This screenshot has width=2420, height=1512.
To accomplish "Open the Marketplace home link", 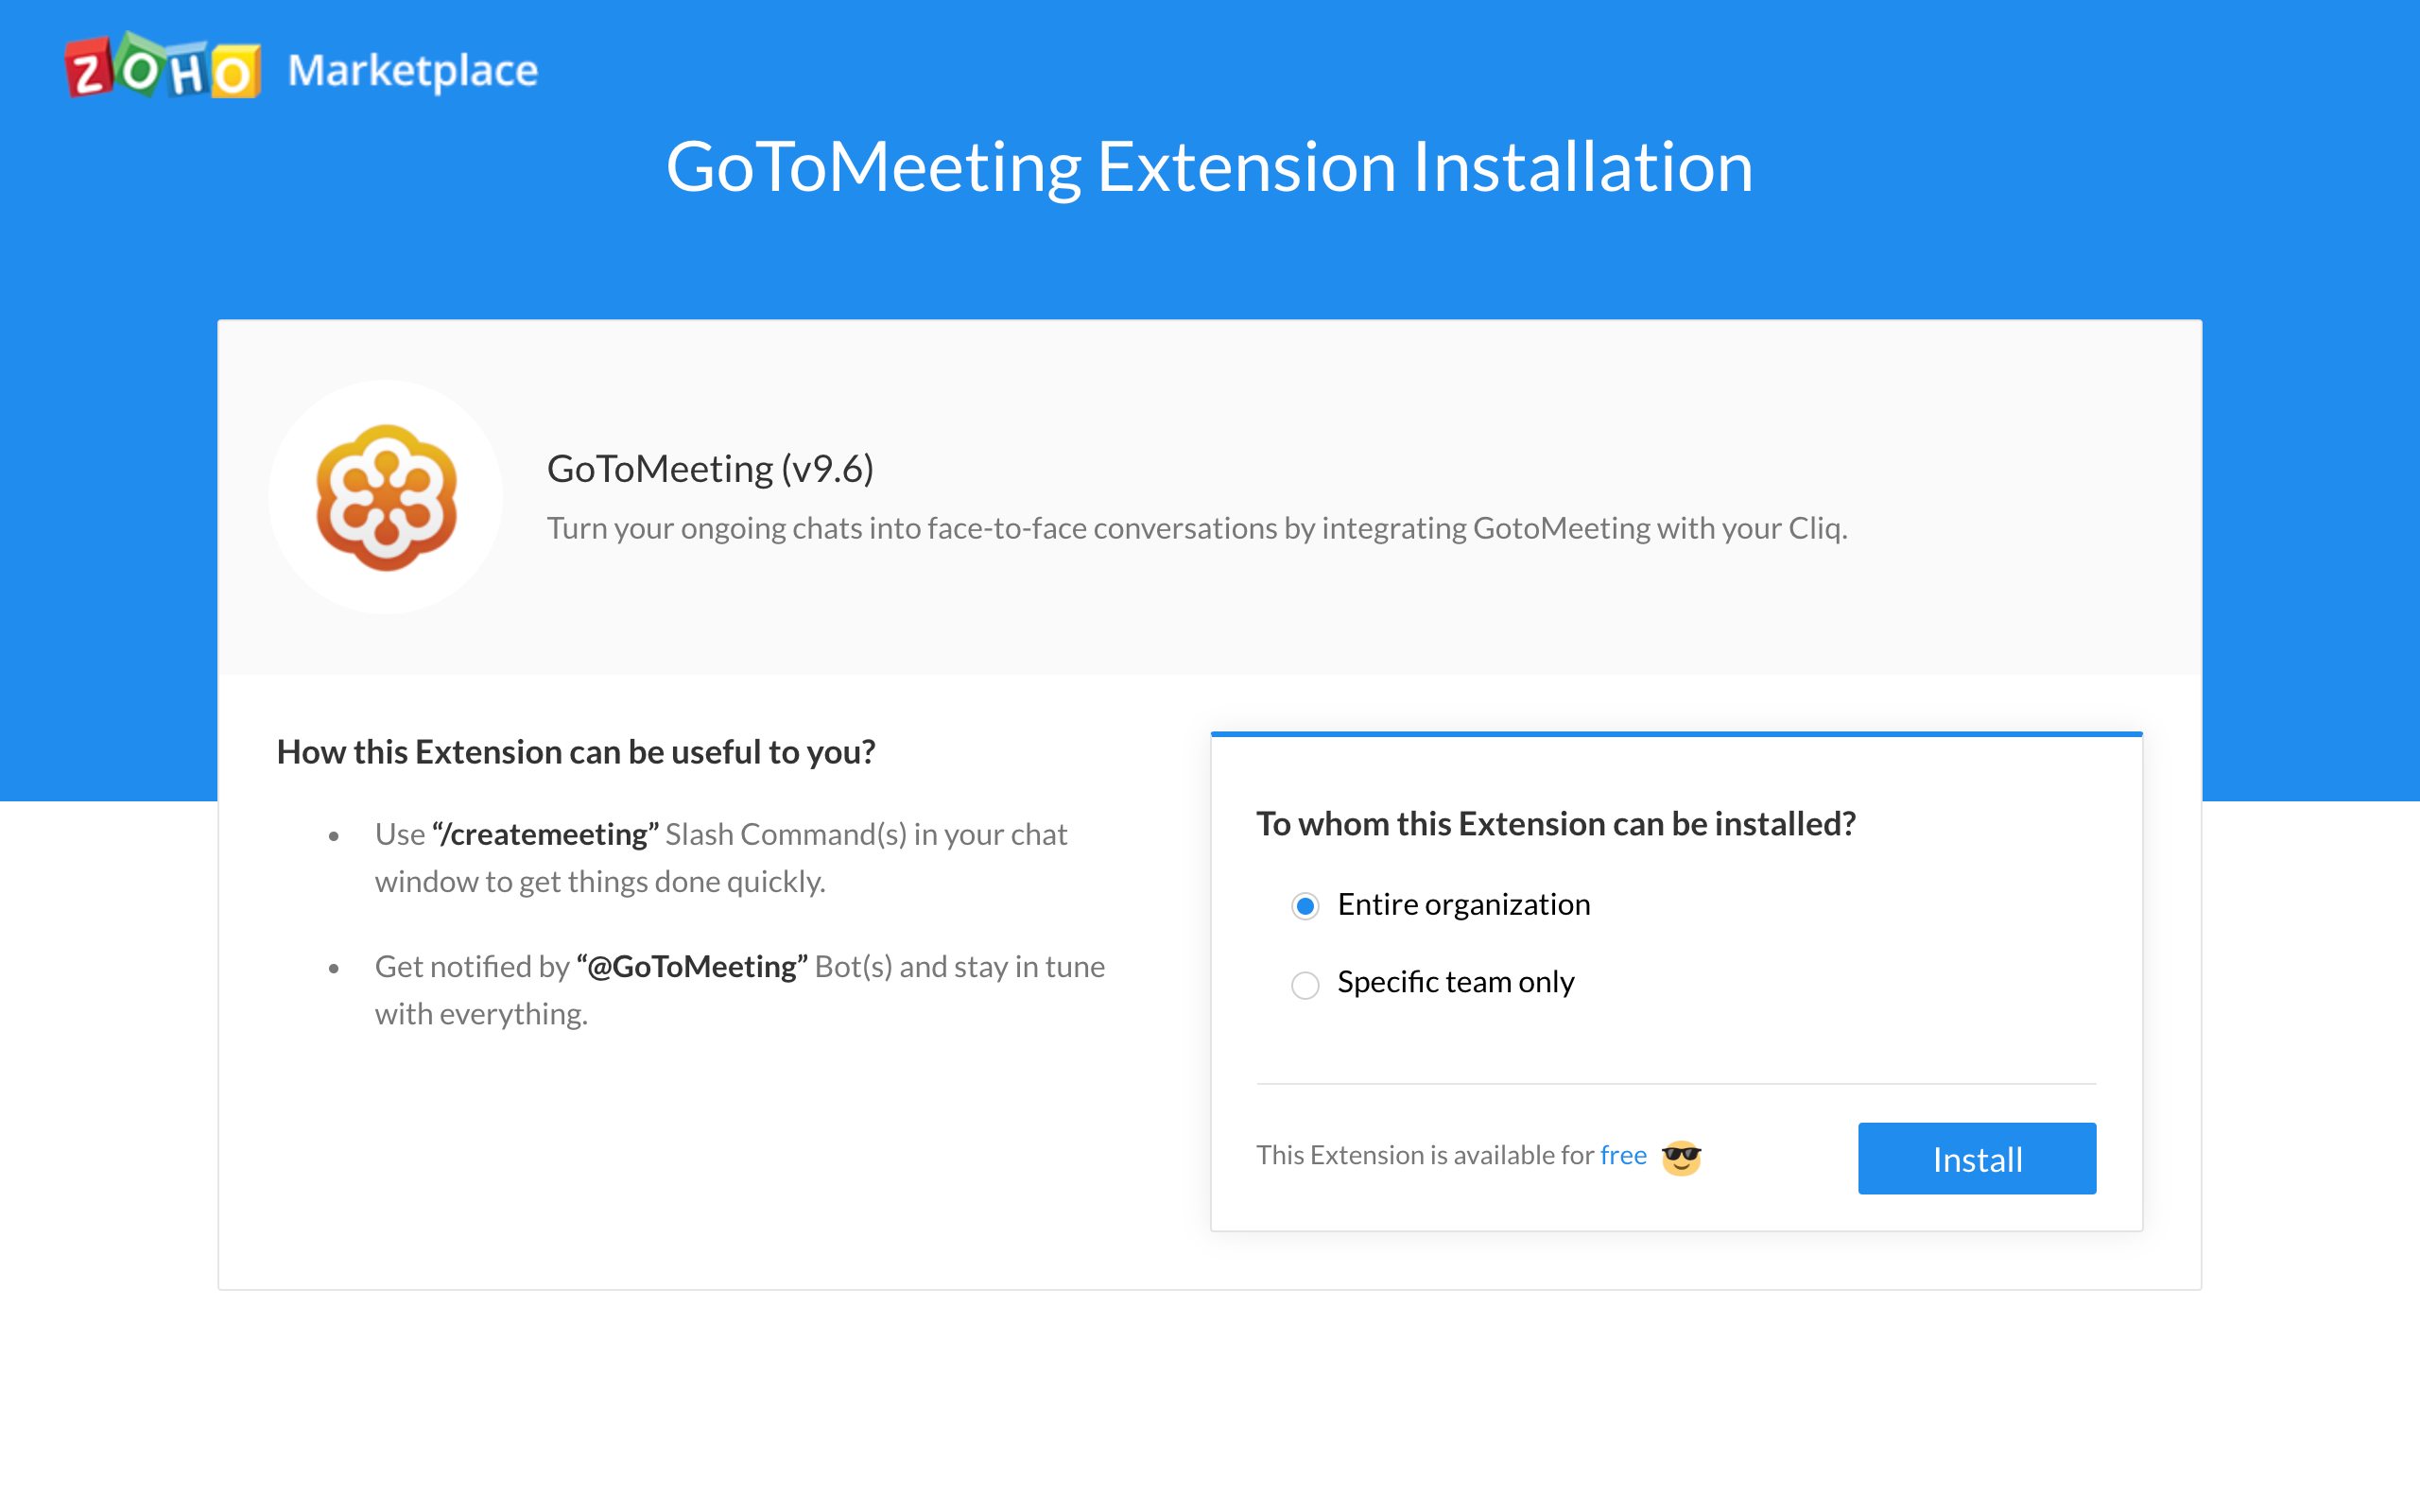I will 413,70.
